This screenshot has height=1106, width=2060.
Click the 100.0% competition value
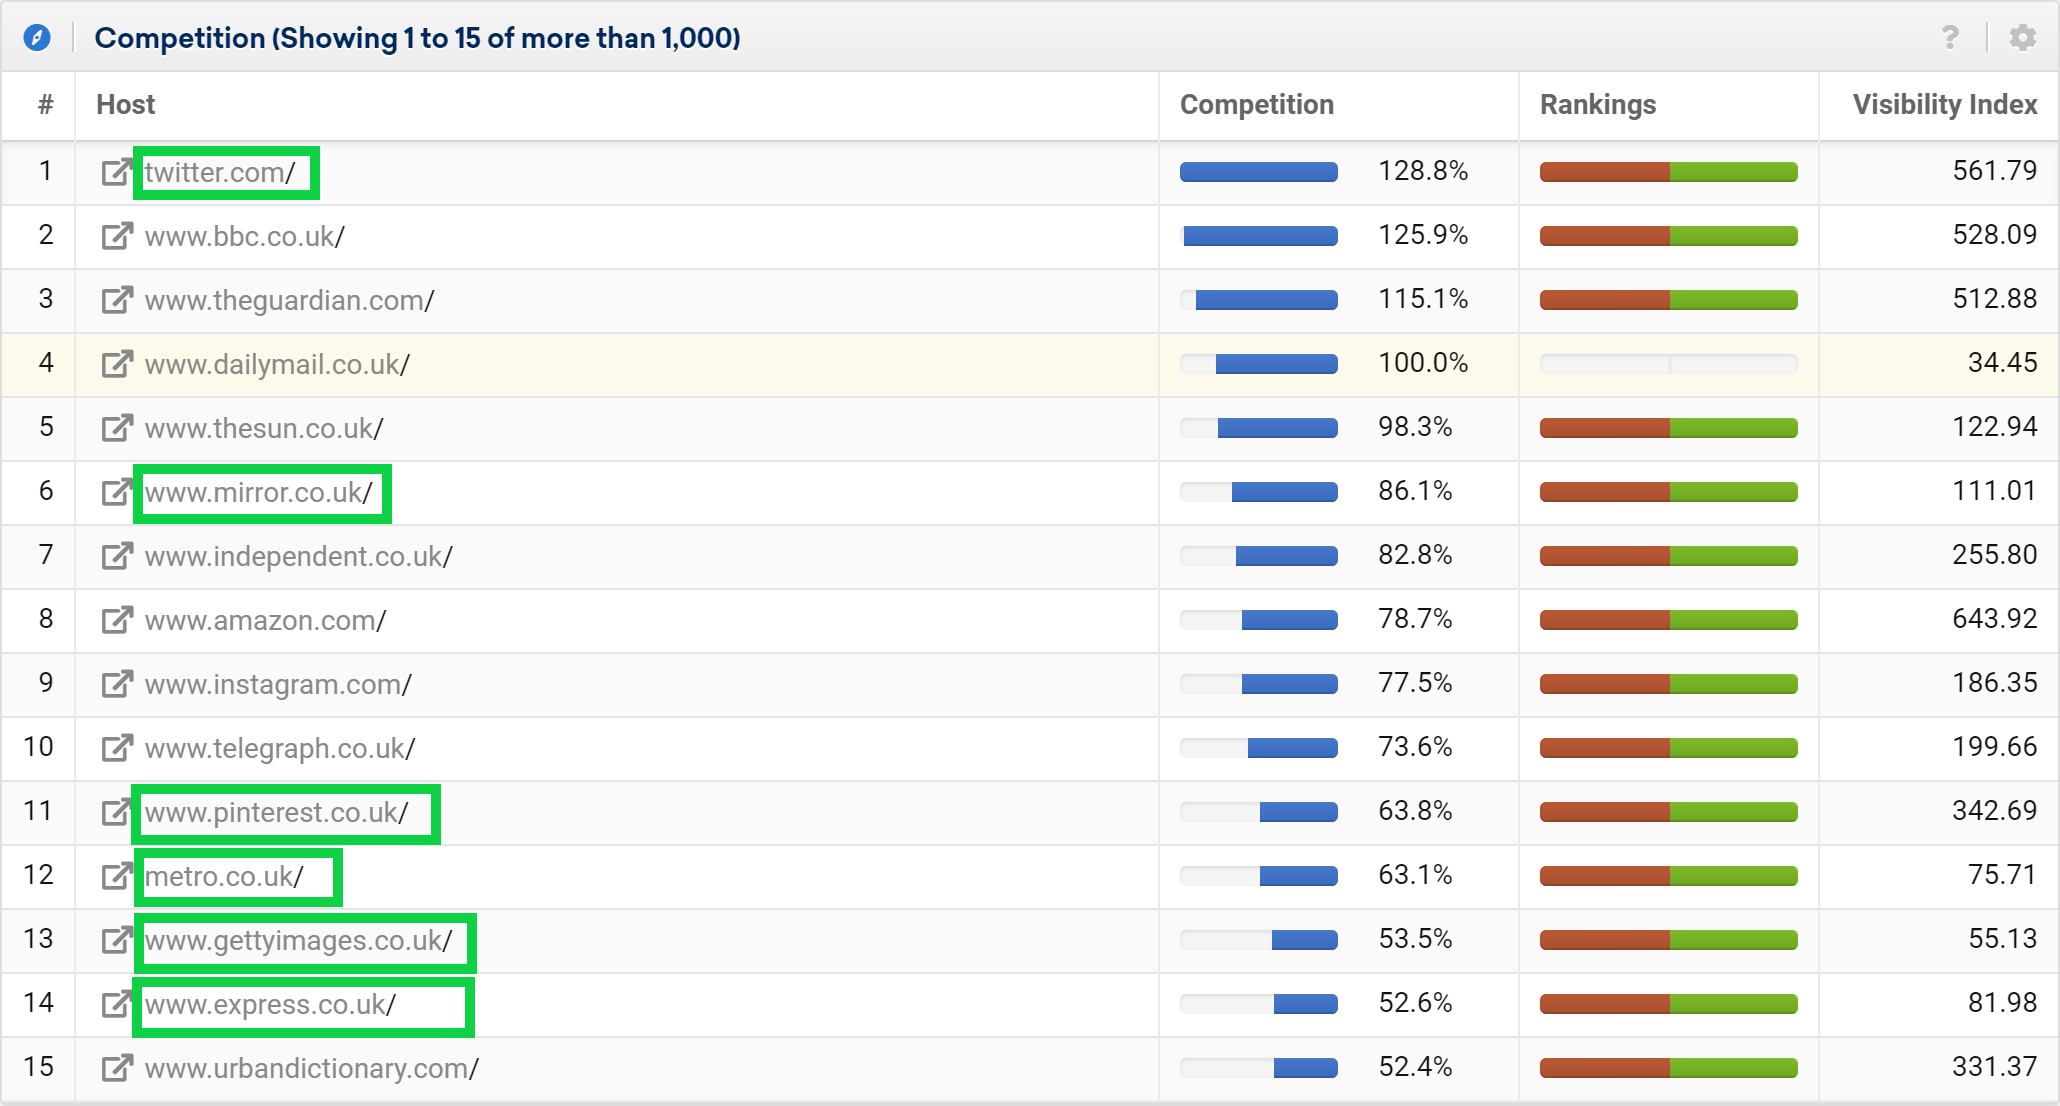[1423, 363]
